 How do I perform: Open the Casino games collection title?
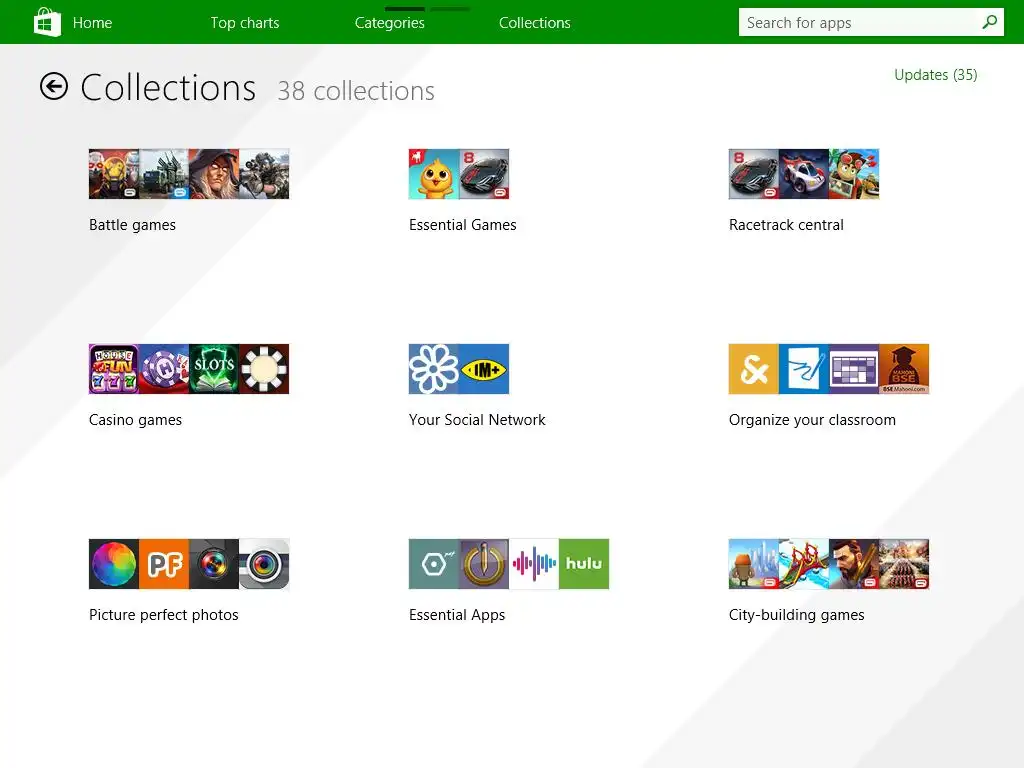click(135, 420)
